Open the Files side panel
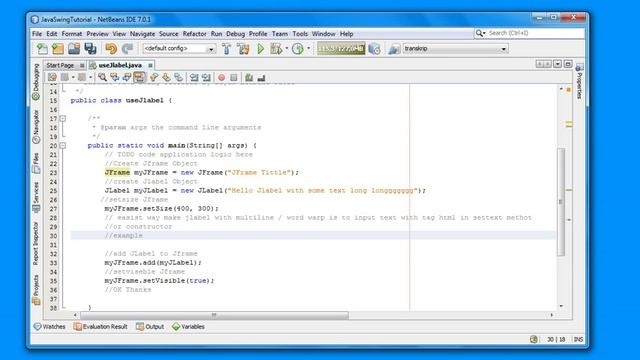 36,163
